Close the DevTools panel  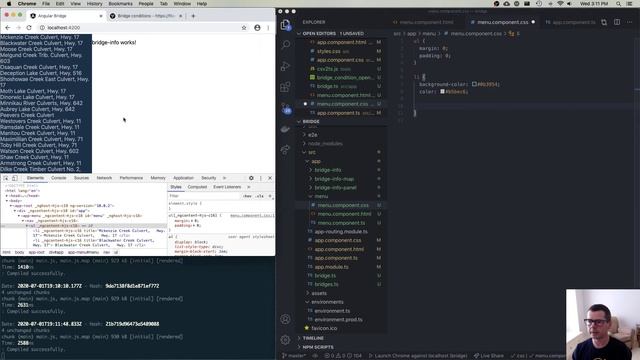[x=270, y=178]
